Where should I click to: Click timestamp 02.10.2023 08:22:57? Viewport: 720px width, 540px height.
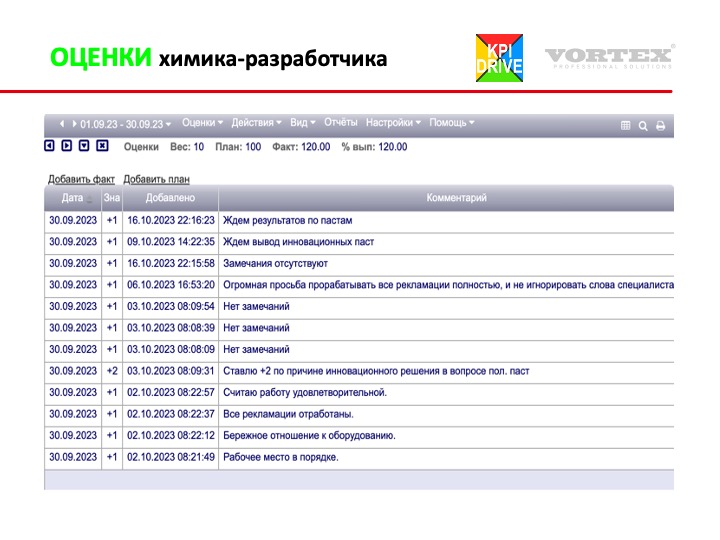(171, 393)
